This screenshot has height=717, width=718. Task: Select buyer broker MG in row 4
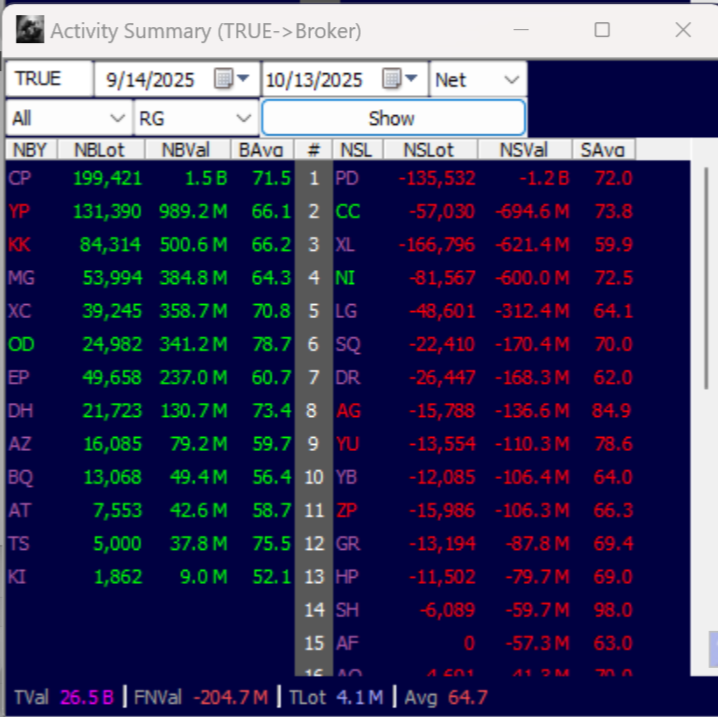pyautogui.click(x=21, y=277)
